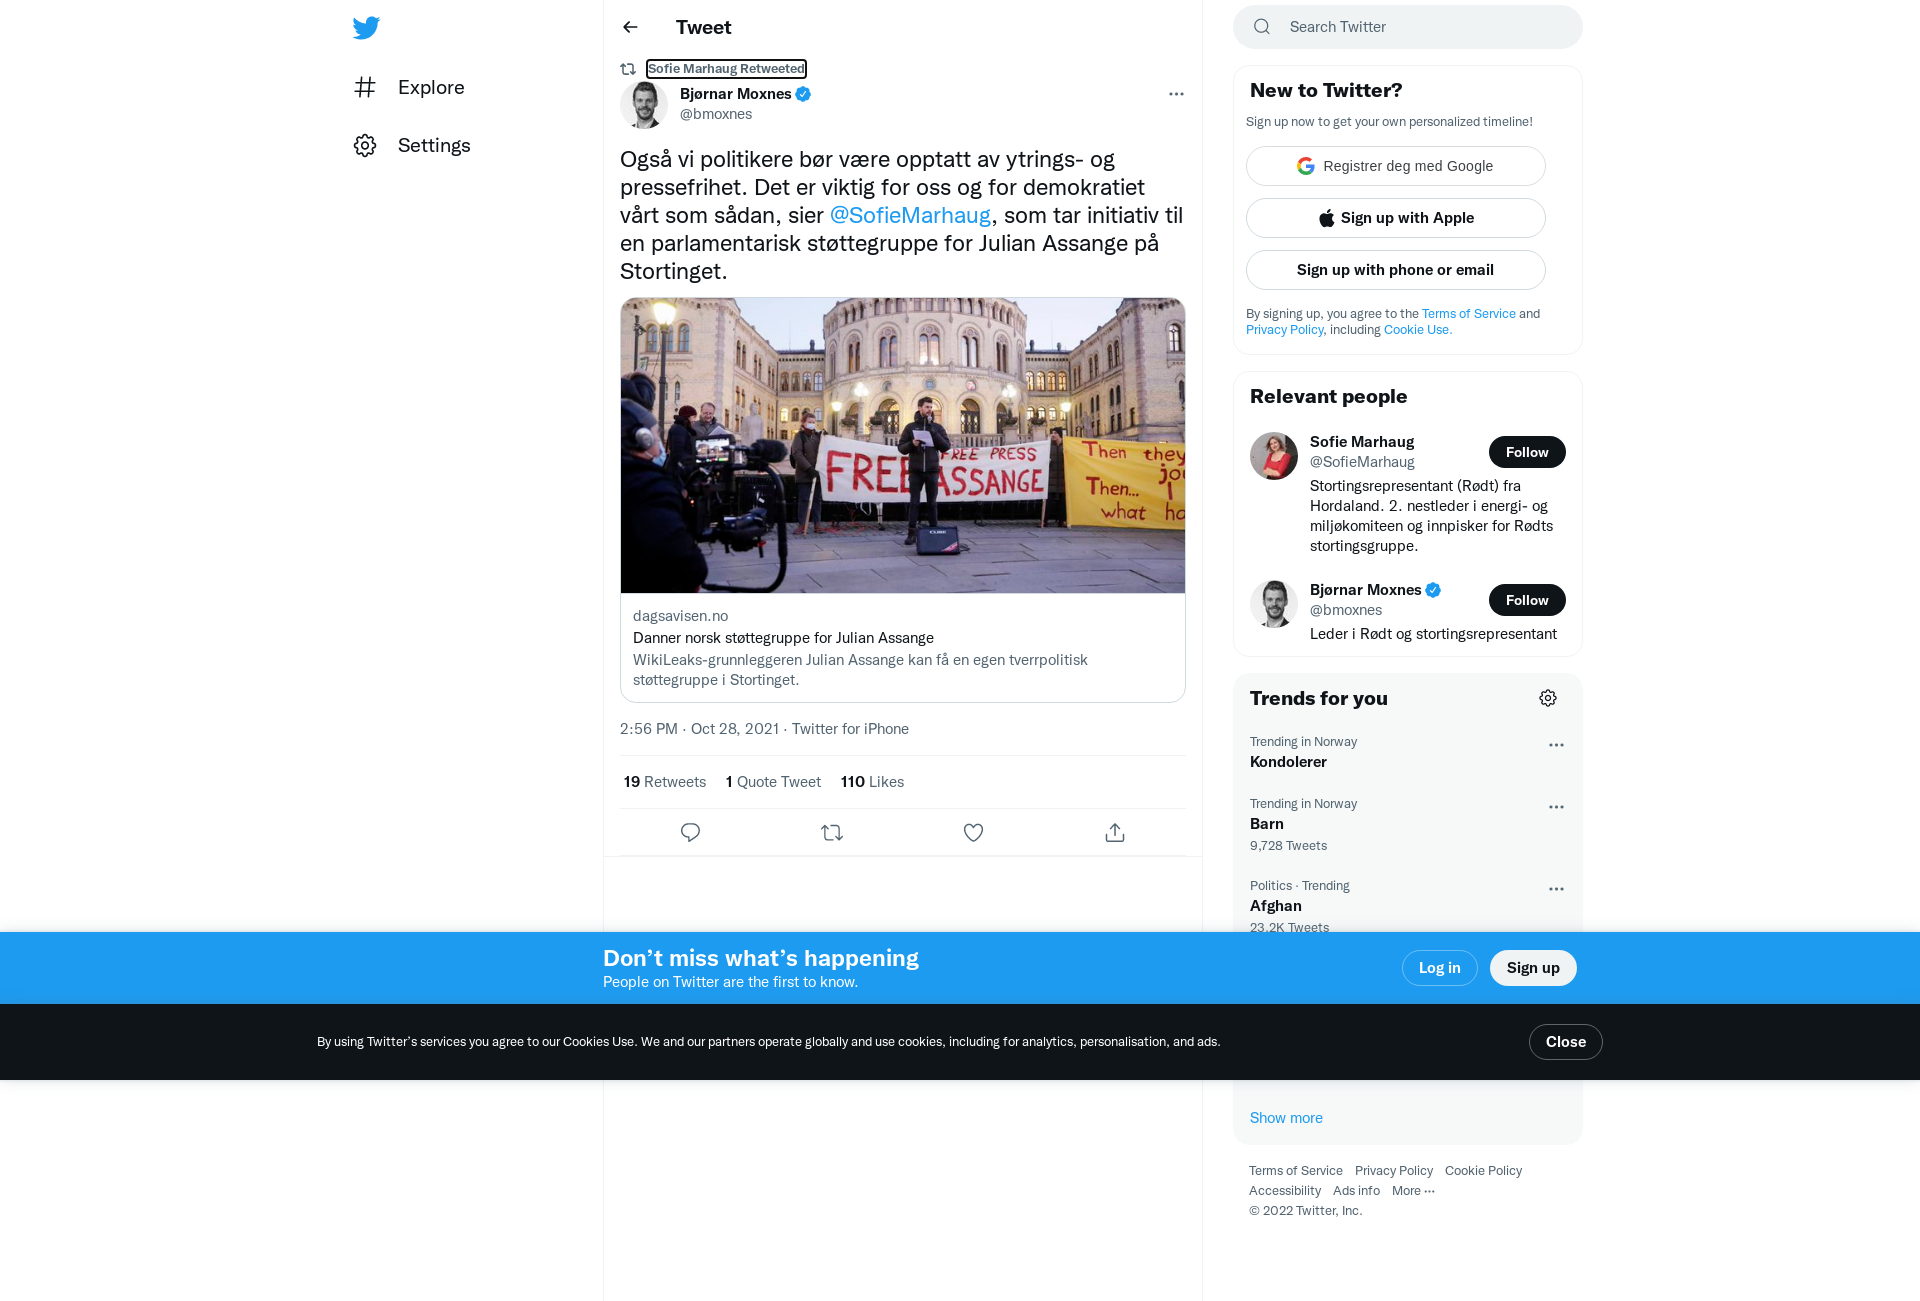The height and width of the screenshot is (1301, 1920).
Task: Focus the Search Twitter field
Action: click(x=1408, y=27)
